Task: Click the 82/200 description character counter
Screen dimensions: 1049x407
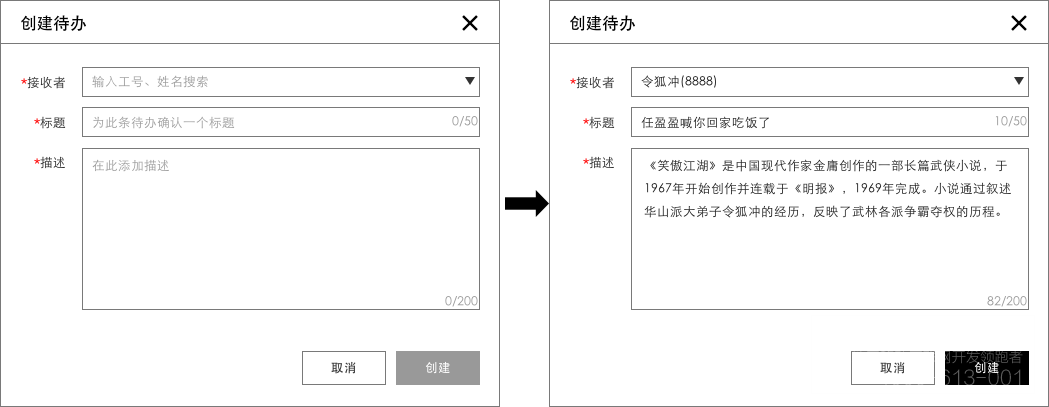Action: click(x=1006, y=301)
